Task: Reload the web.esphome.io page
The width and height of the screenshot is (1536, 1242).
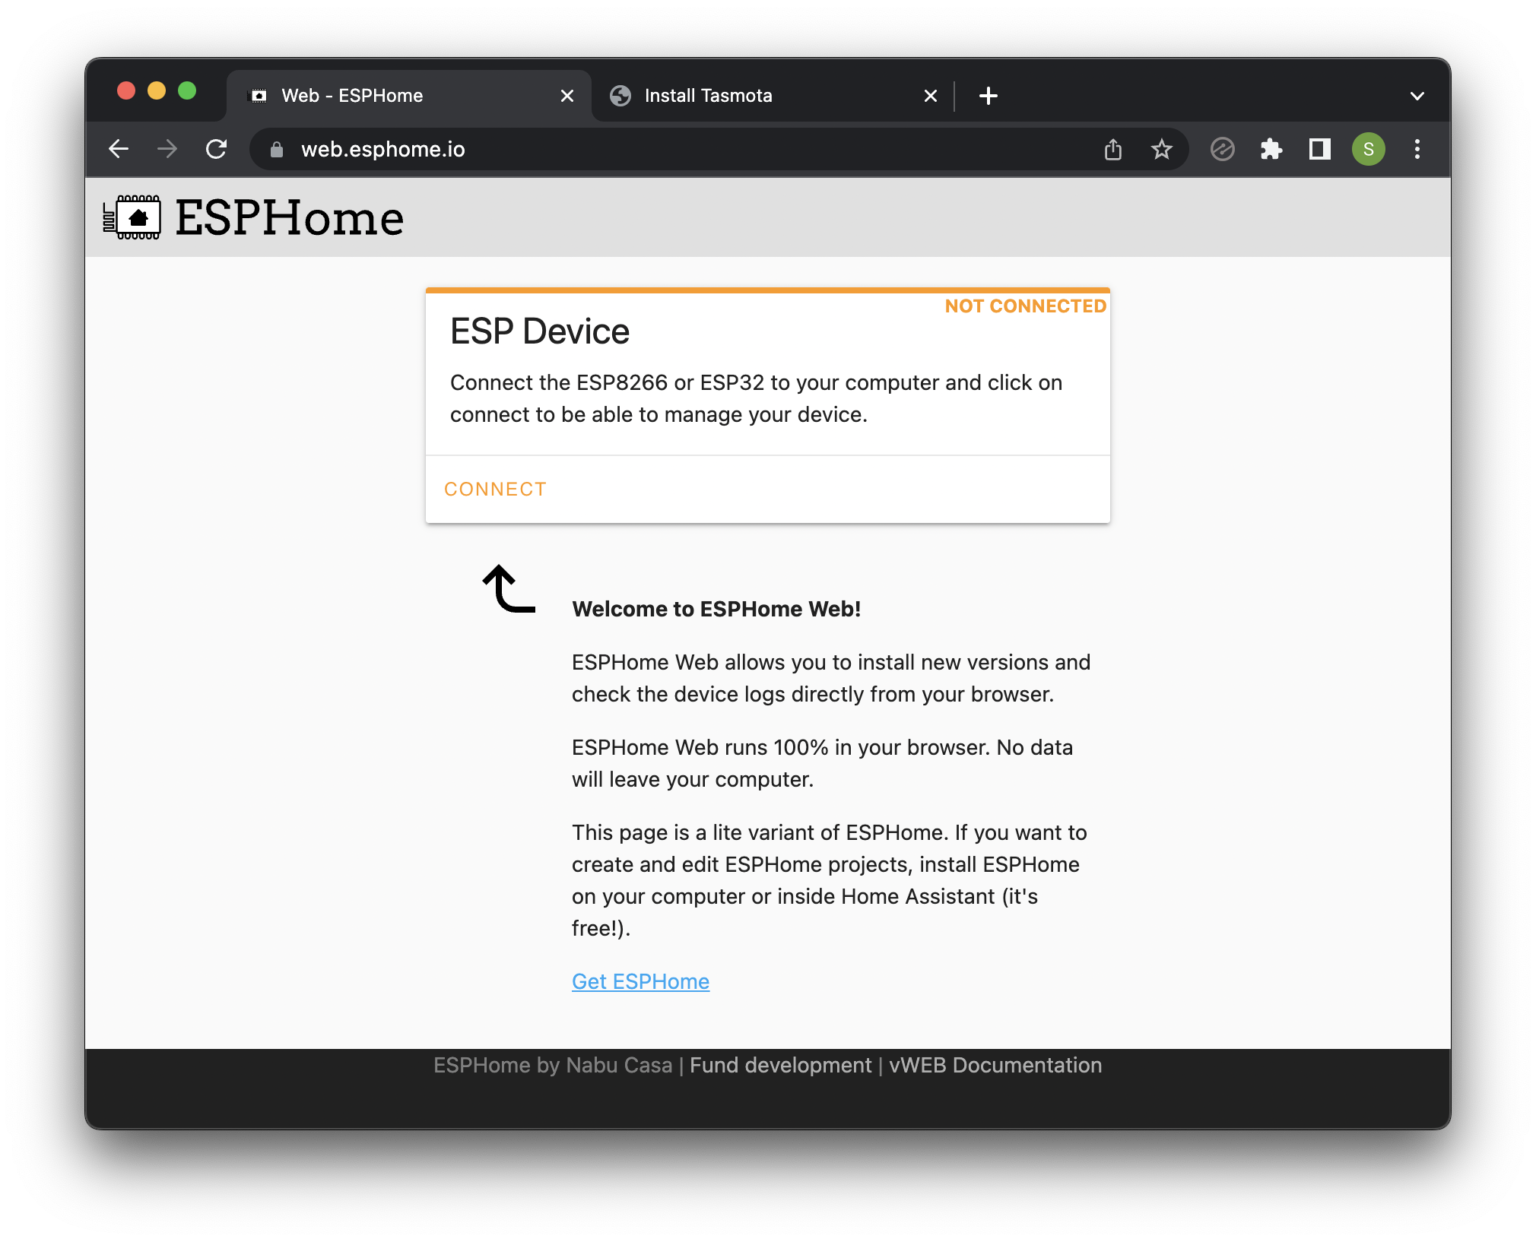Action: click(x=216, y=149)
